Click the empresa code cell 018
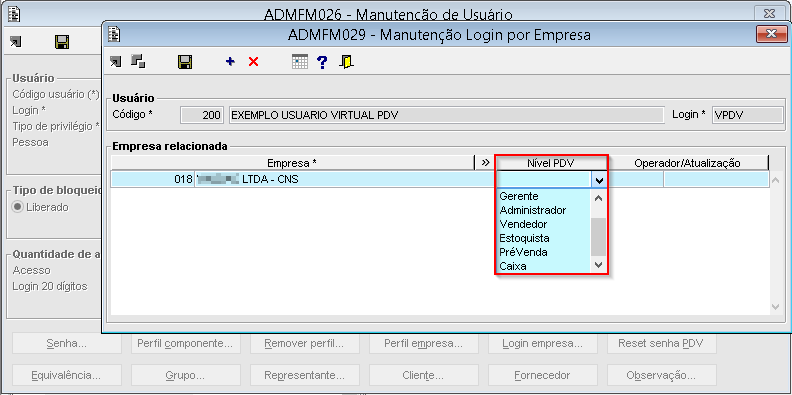The height and width of the screenshot is (395, 792). tap(153, 179)
